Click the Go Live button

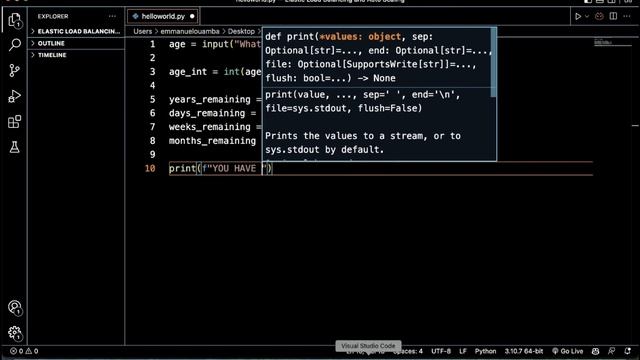[567, 351]
